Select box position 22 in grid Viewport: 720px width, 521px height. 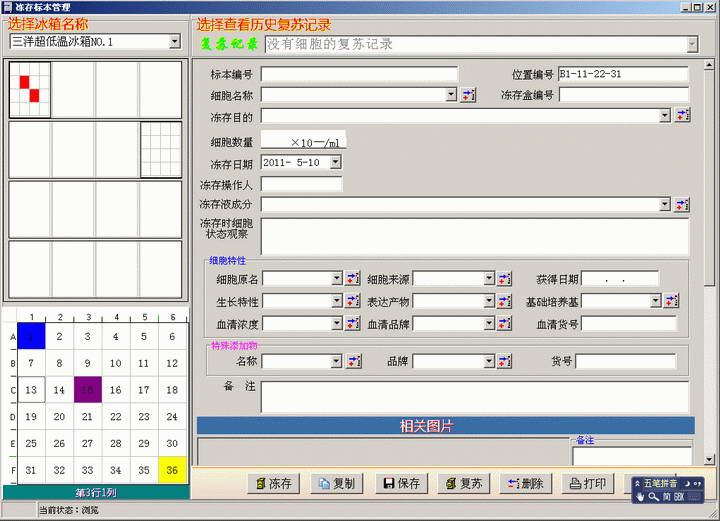(x=116, y=416)
